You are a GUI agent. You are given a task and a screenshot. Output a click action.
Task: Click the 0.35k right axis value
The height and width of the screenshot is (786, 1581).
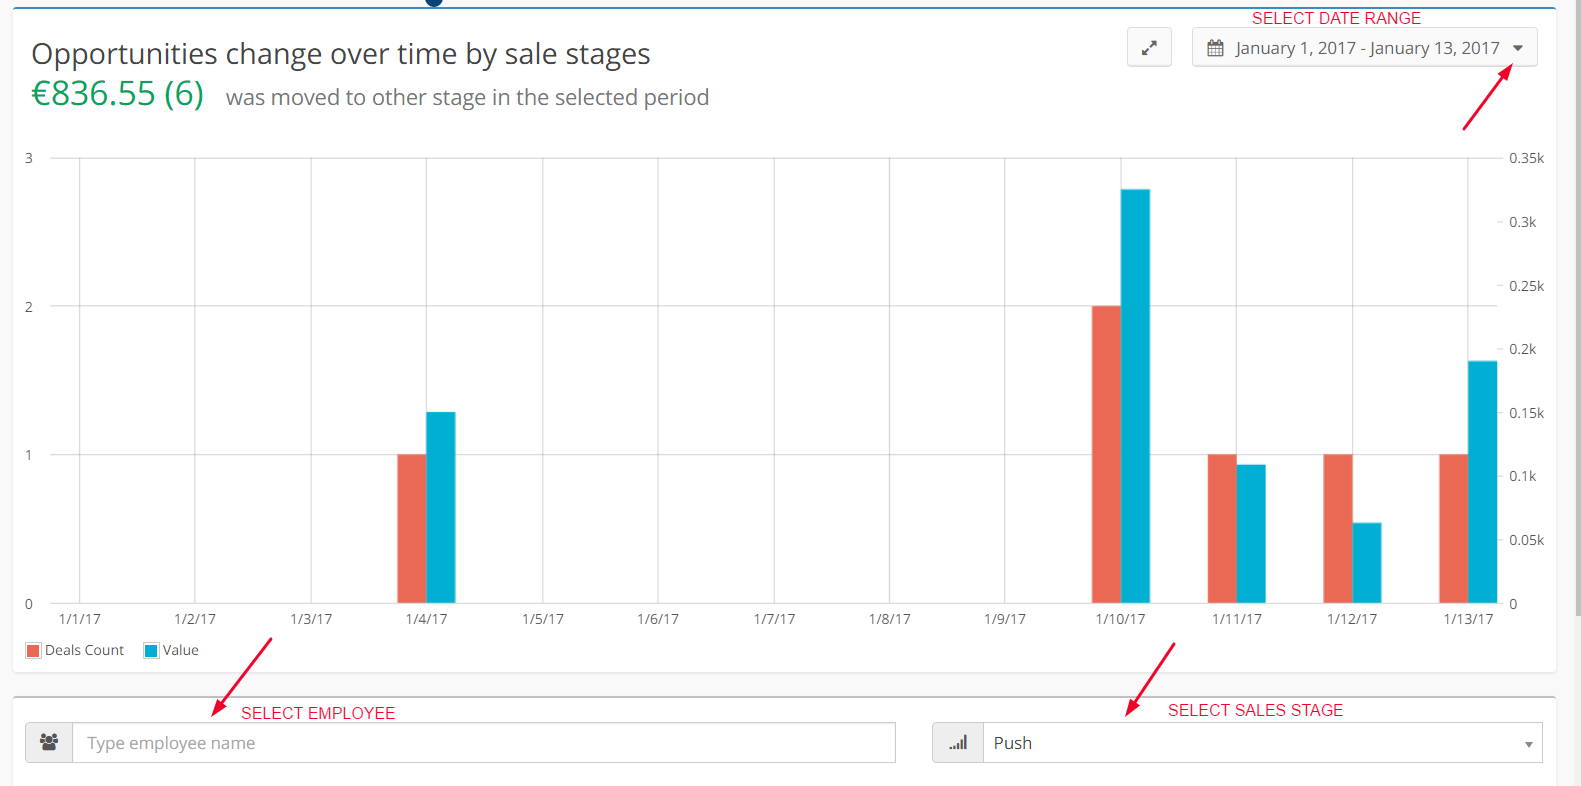1526,158
